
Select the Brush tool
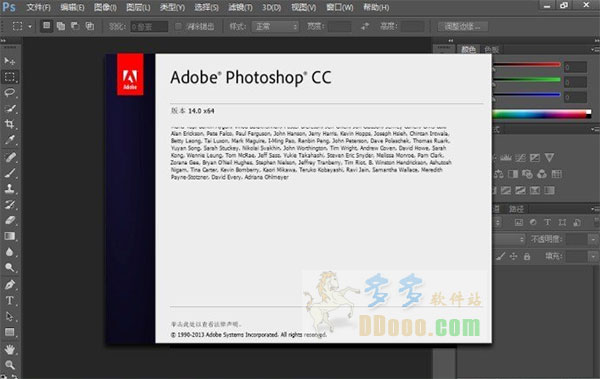click(10, 173)
